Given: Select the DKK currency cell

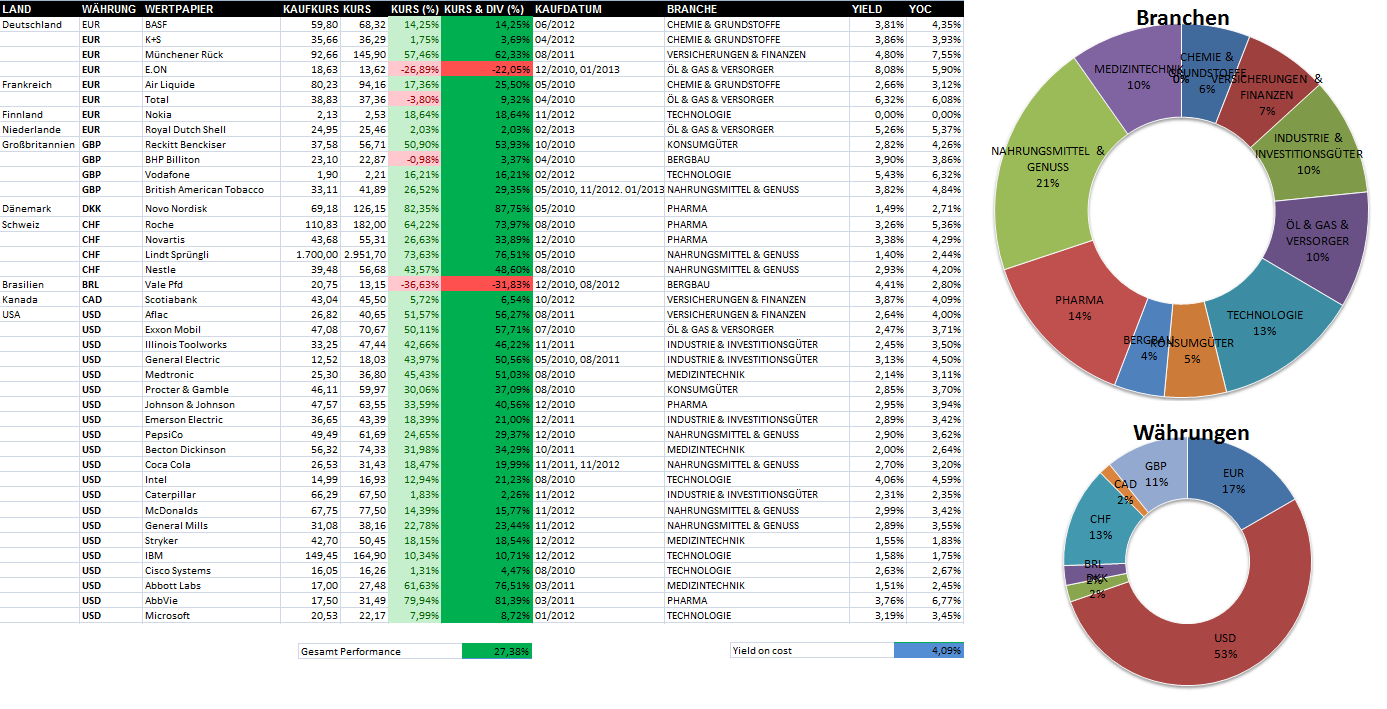Looking at the screenshot, I should [x=110, y=208].
